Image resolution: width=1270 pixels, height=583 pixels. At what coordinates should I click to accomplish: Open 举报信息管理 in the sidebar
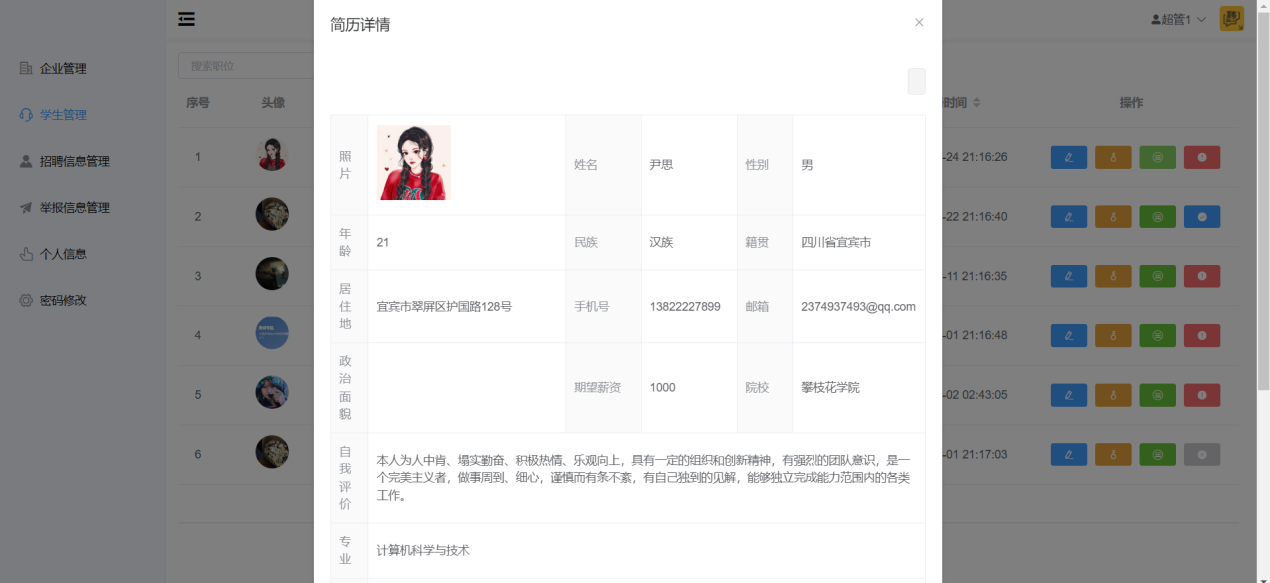tap(75, 208)
